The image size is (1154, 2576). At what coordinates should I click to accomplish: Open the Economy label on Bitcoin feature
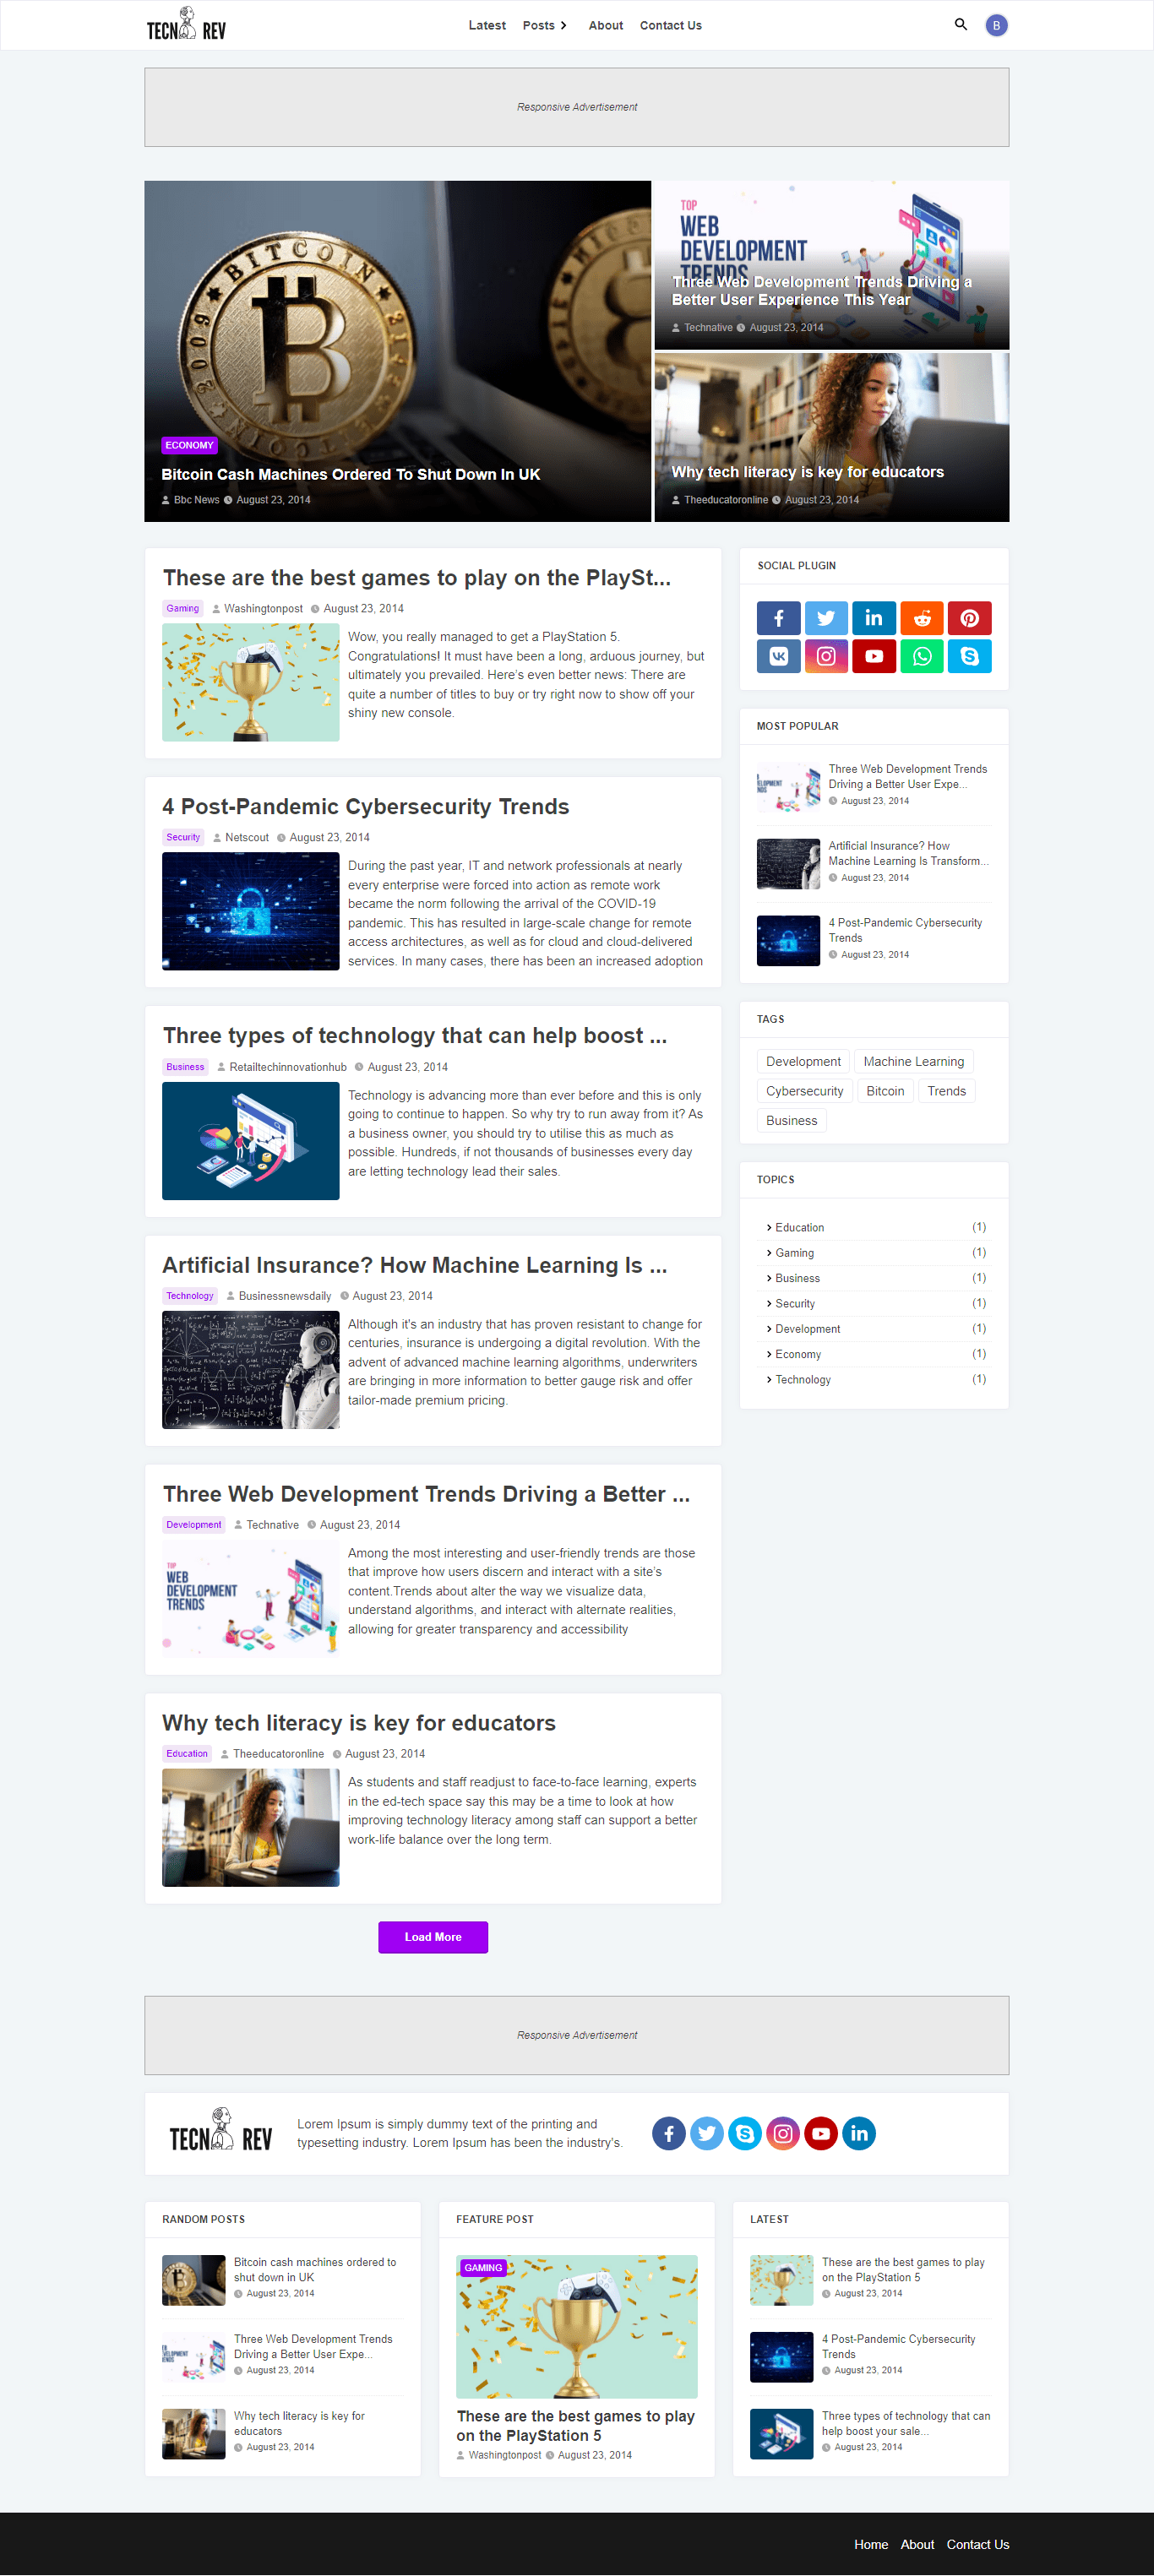pos(189,445)
